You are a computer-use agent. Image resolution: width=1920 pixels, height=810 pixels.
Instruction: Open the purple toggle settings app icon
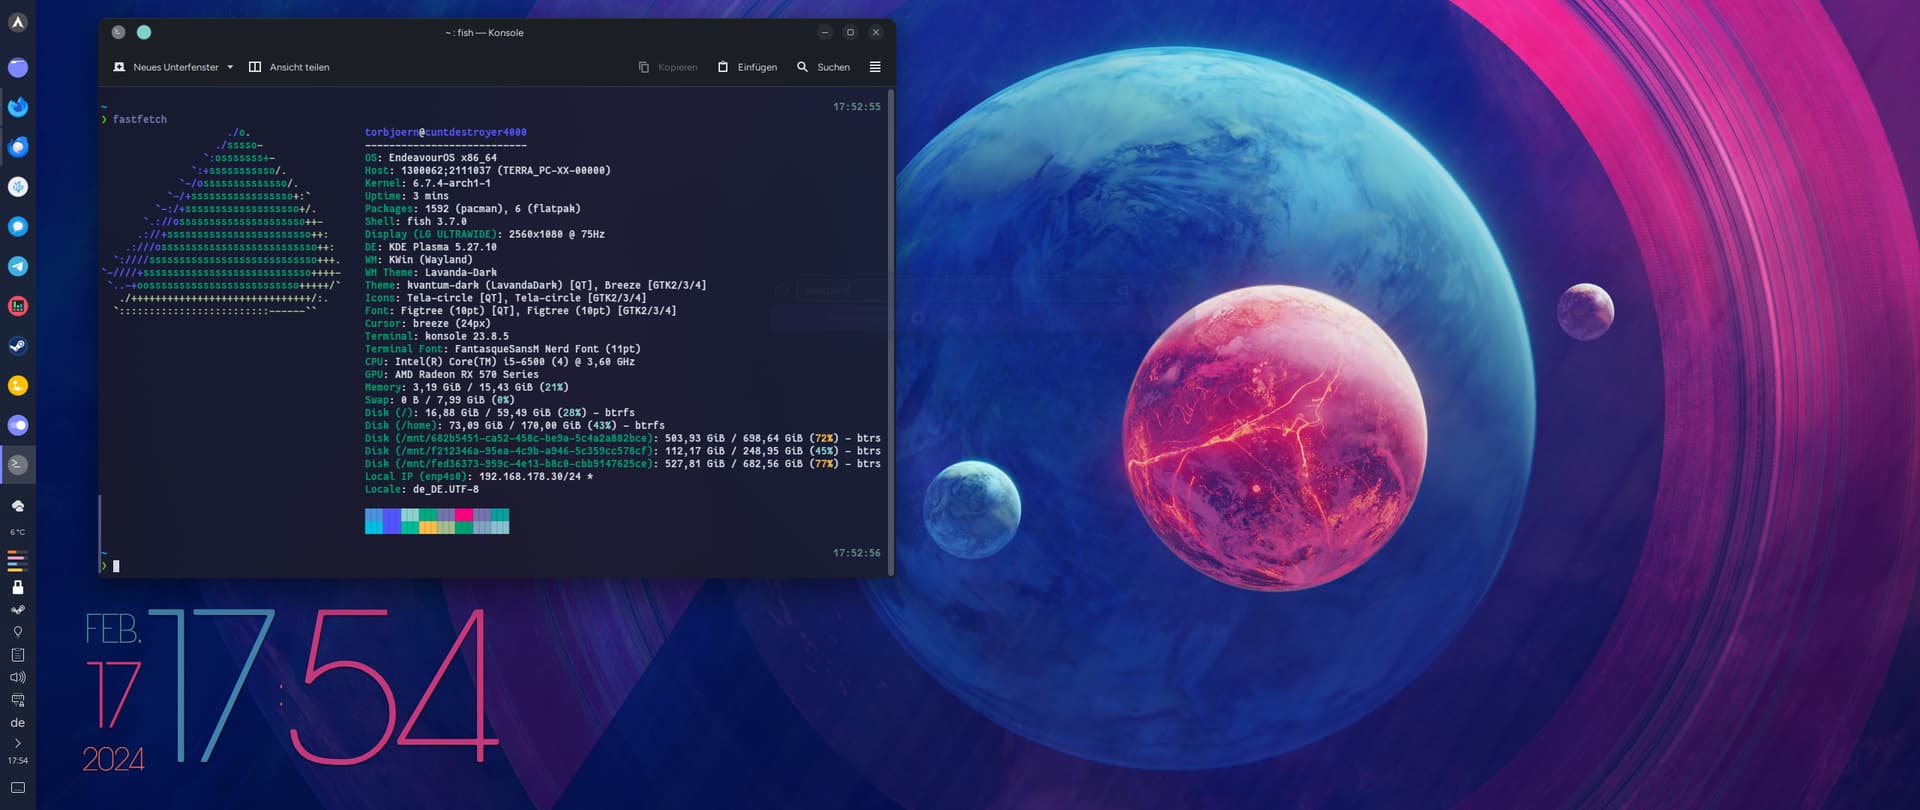tap(18, 425)
